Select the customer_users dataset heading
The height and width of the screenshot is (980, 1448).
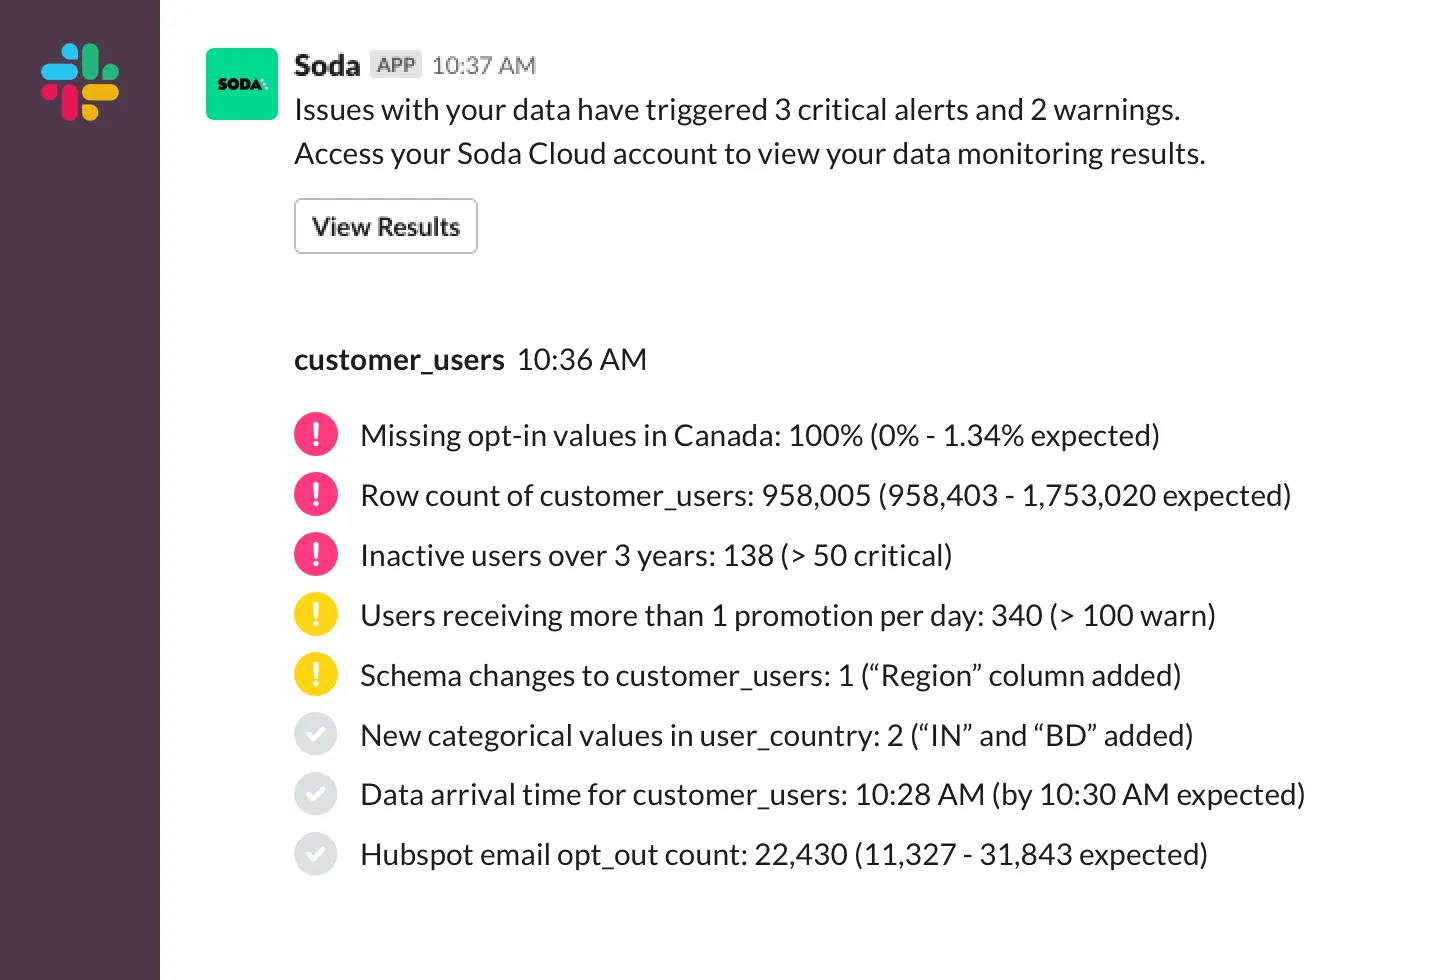[x=399, y=360]
